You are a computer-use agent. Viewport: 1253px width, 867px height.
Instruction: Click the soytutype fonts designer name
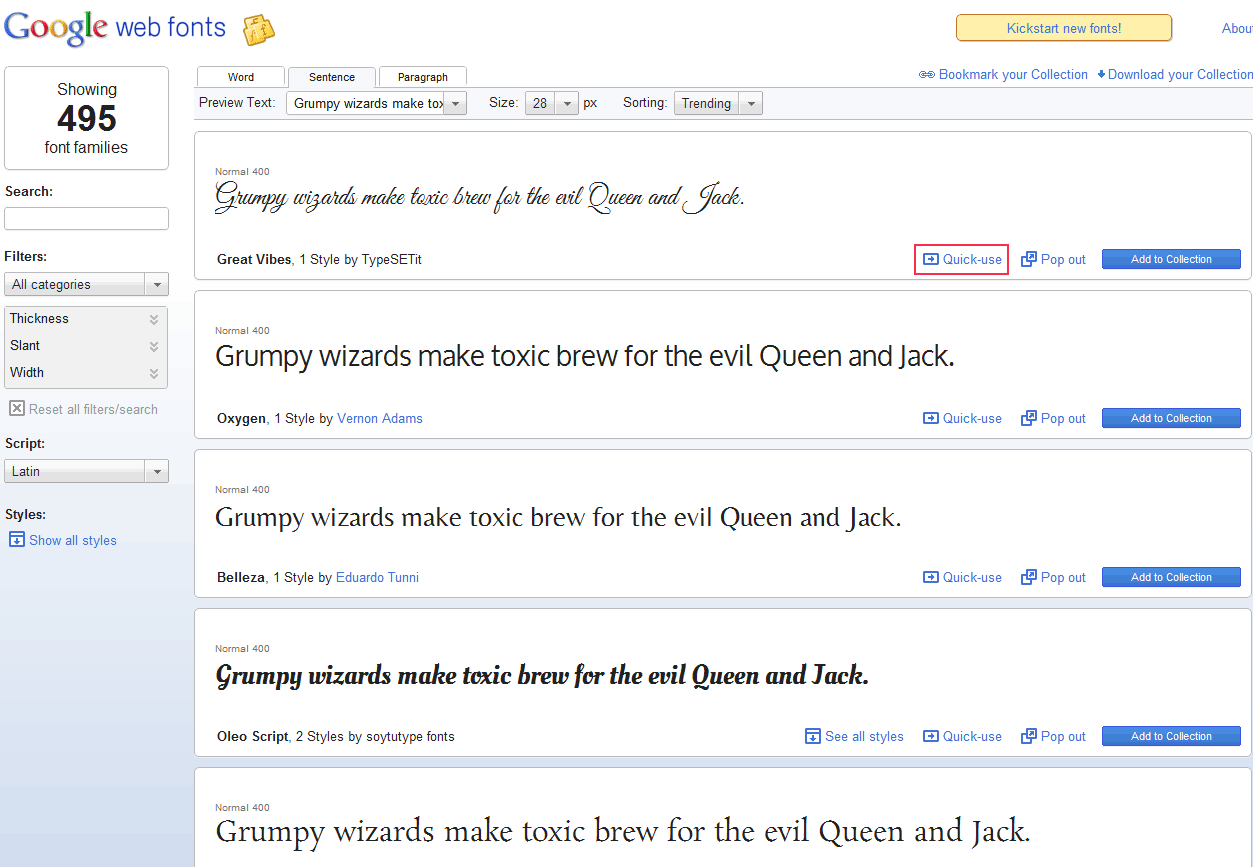click(x=408, y=736)
